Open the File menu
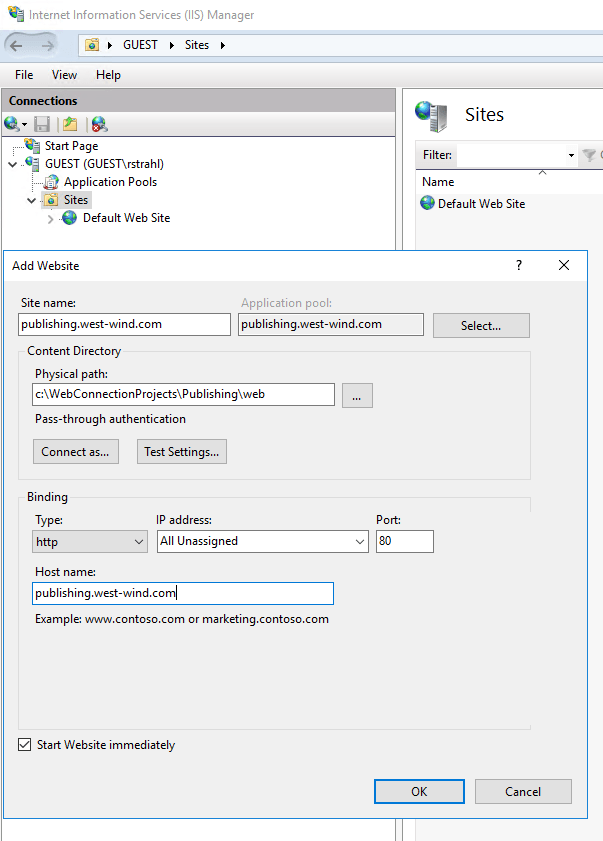Image resolution: width=603 pixels, height=841 pixels. [x=24, y=75]
